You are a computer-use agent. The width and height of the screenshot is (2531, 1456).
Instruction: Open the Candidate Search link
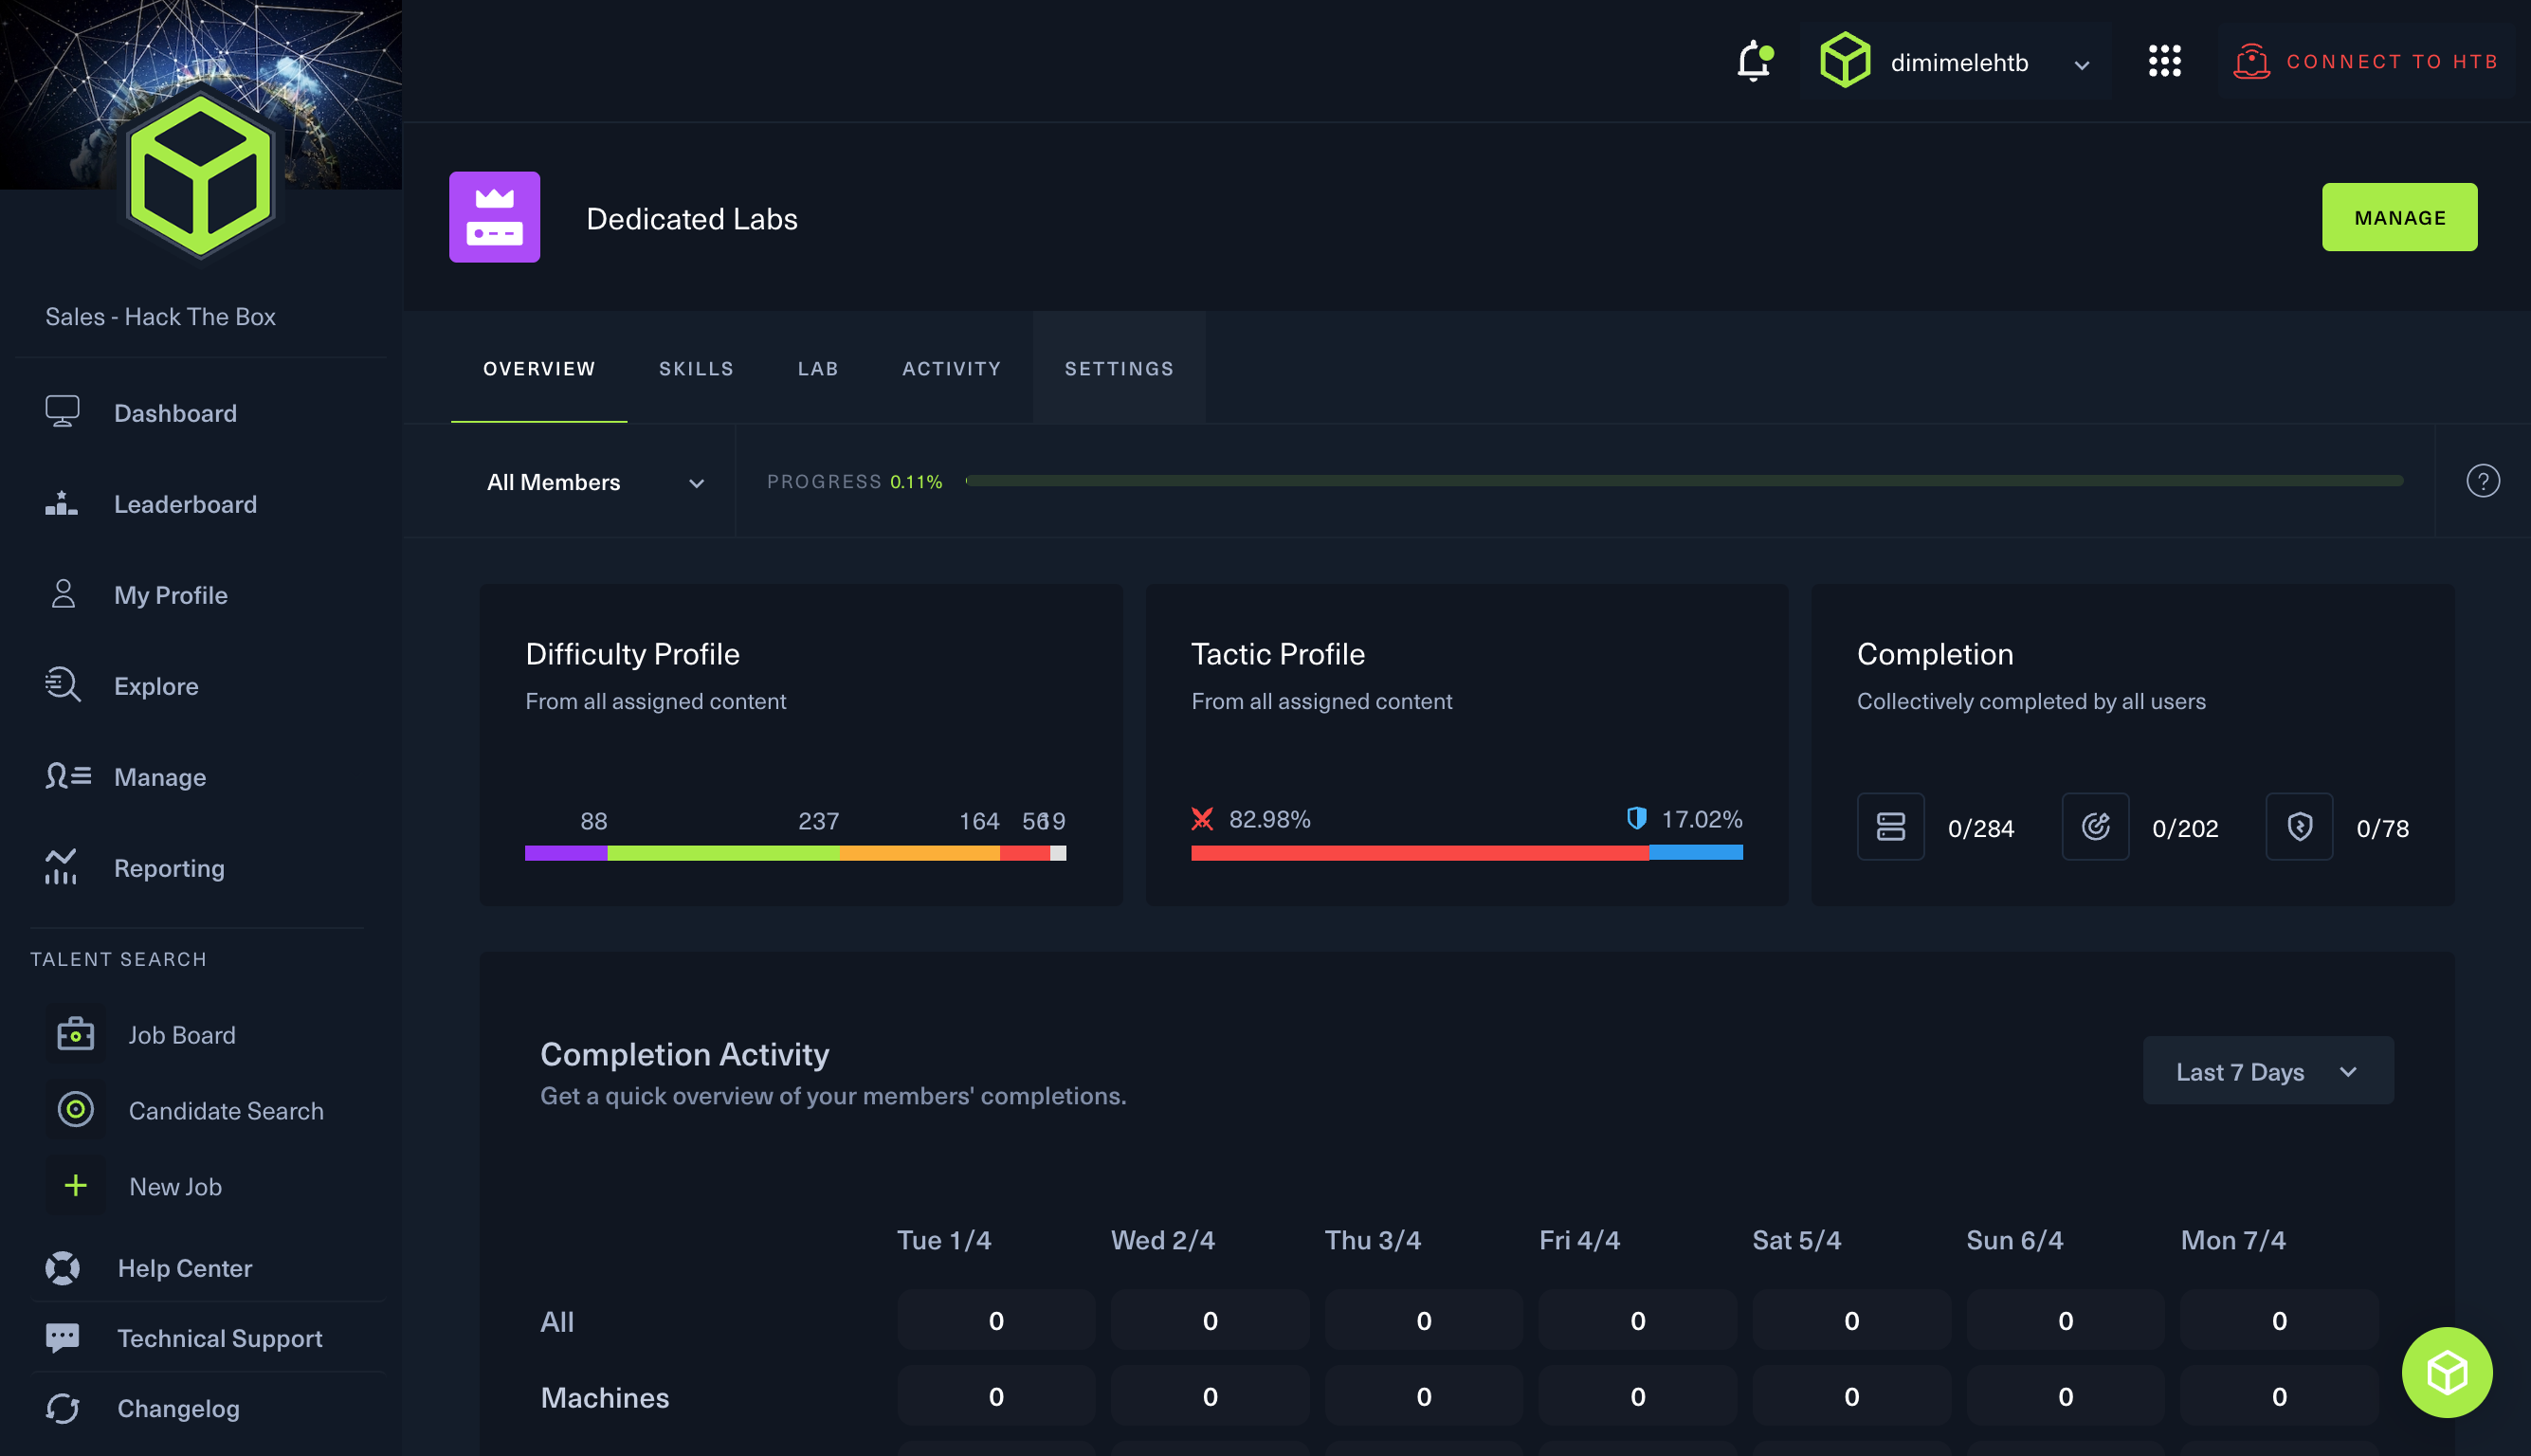coord(226,1111)
